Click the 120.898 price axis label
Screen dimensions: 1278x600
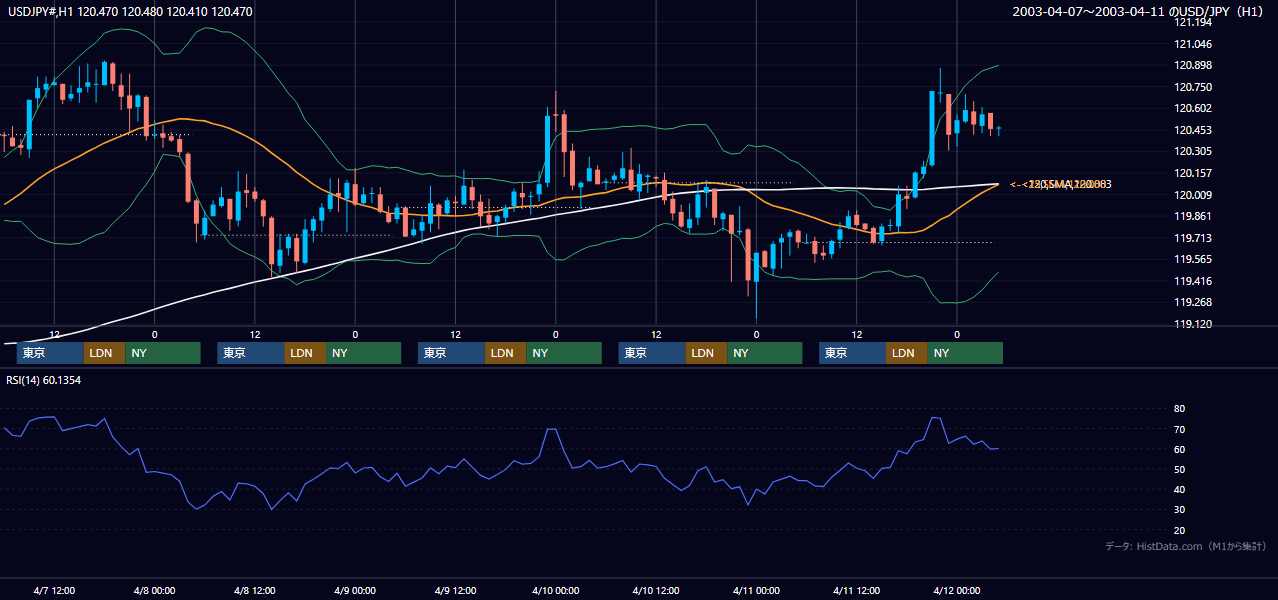click(1193, 65)
